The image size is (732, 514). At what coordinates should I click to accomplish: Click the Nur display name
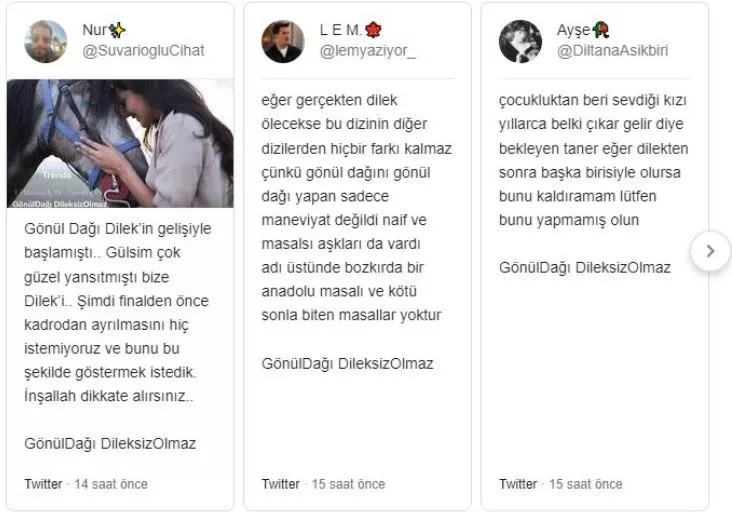pos(94,30)
